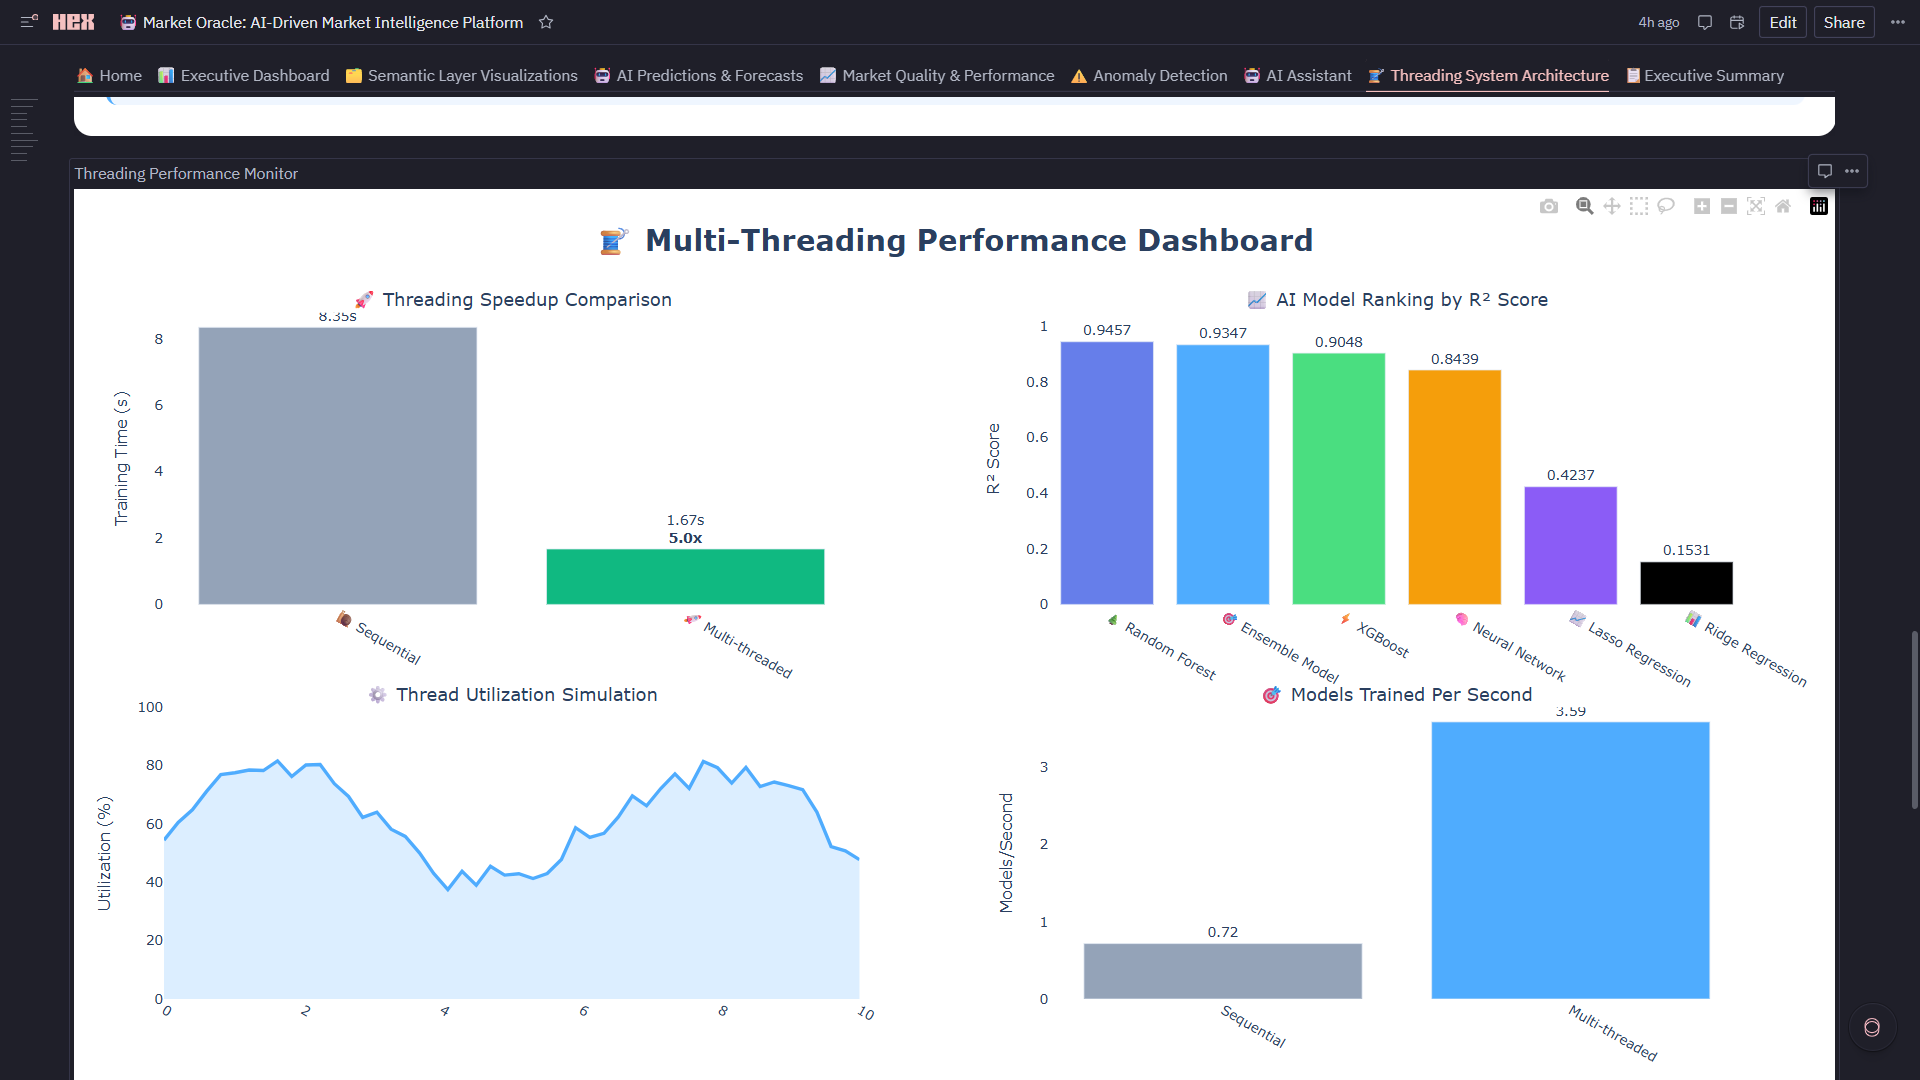Screen dimensions: 1920x1080
Task: Download plot as PNG with camera icon
Action: pos(1549,206)
